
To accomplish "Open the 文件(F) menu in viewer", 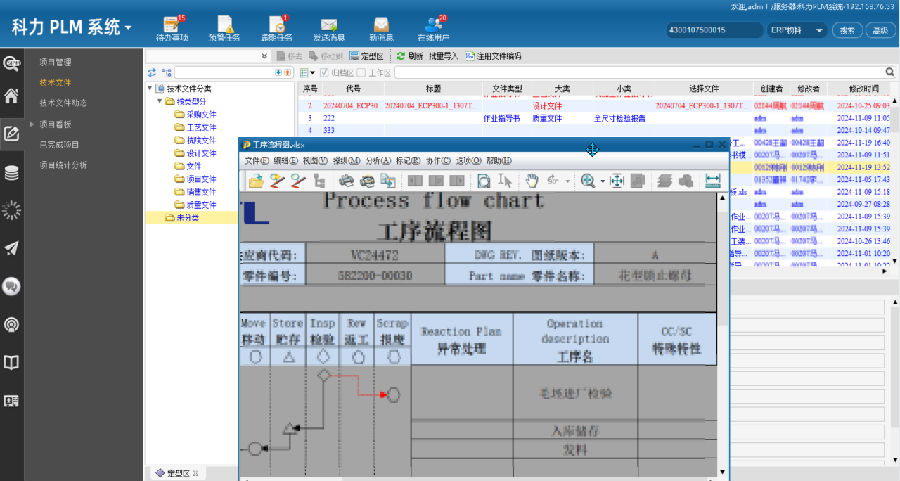I will click(258, 160).
